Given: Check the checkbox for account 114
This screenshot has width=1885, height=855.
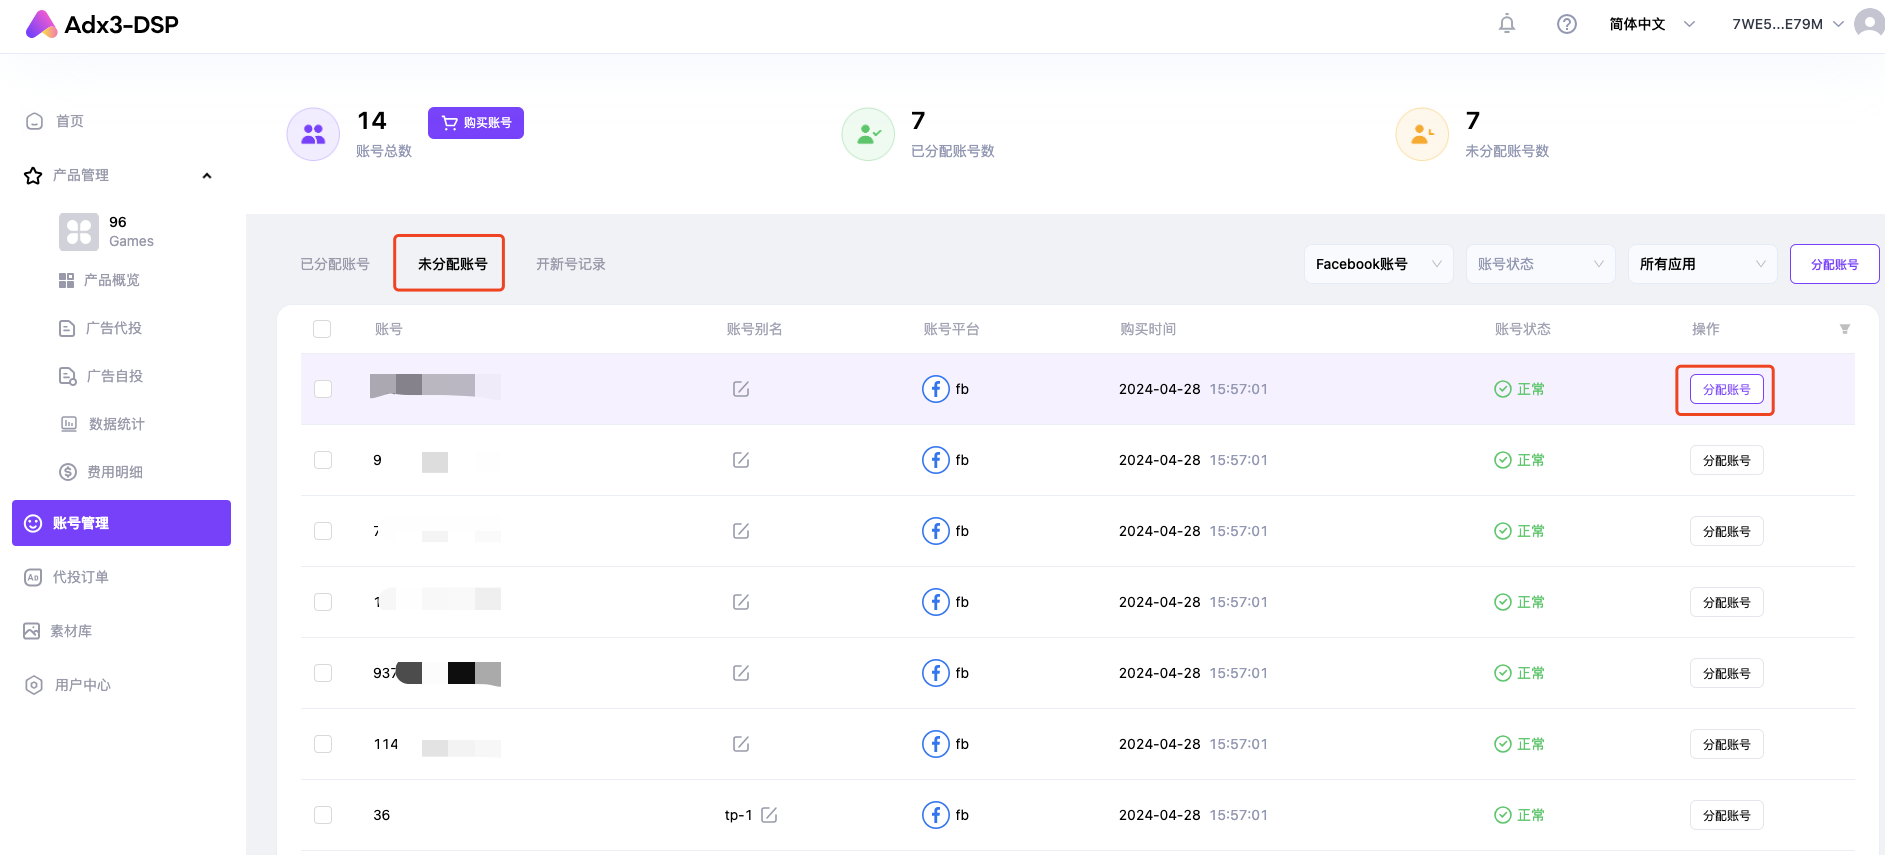Looking at the screenshot, I should pos(323,744).
